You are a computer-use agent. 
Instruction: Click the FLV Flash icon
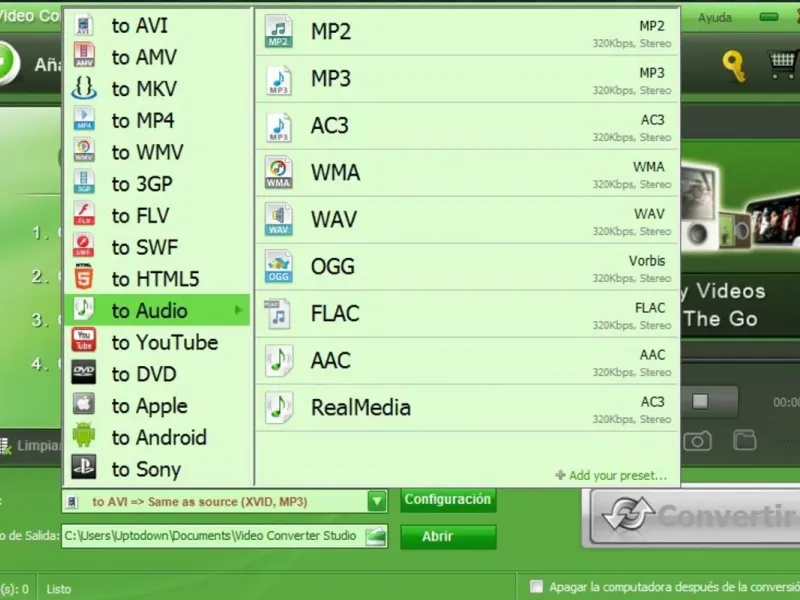point(84,214)
